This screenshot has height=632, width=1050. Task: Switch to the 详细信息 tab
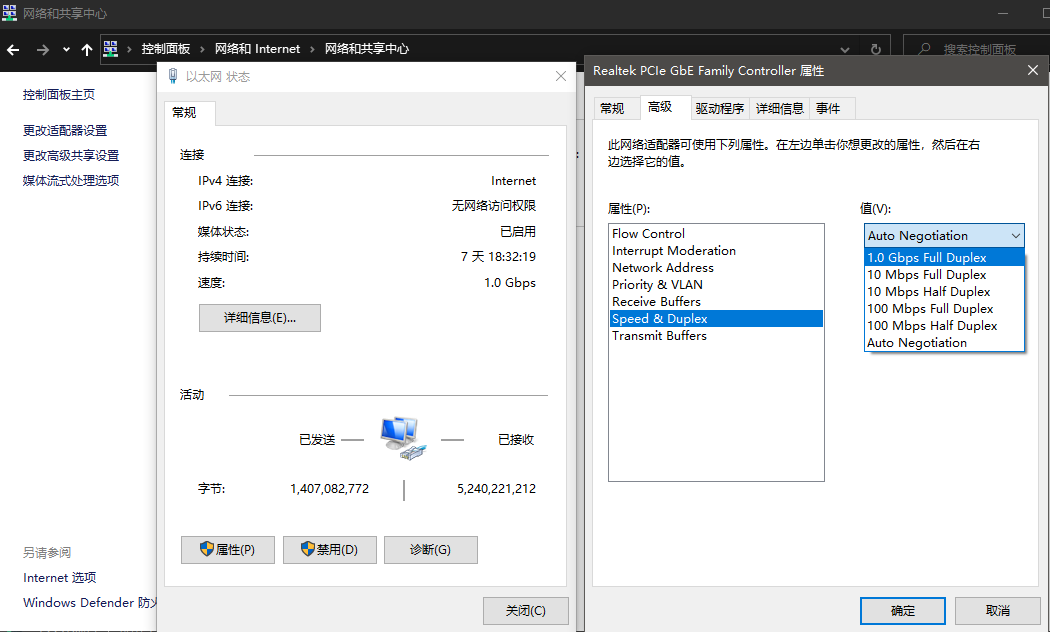(x=780, y=108)
